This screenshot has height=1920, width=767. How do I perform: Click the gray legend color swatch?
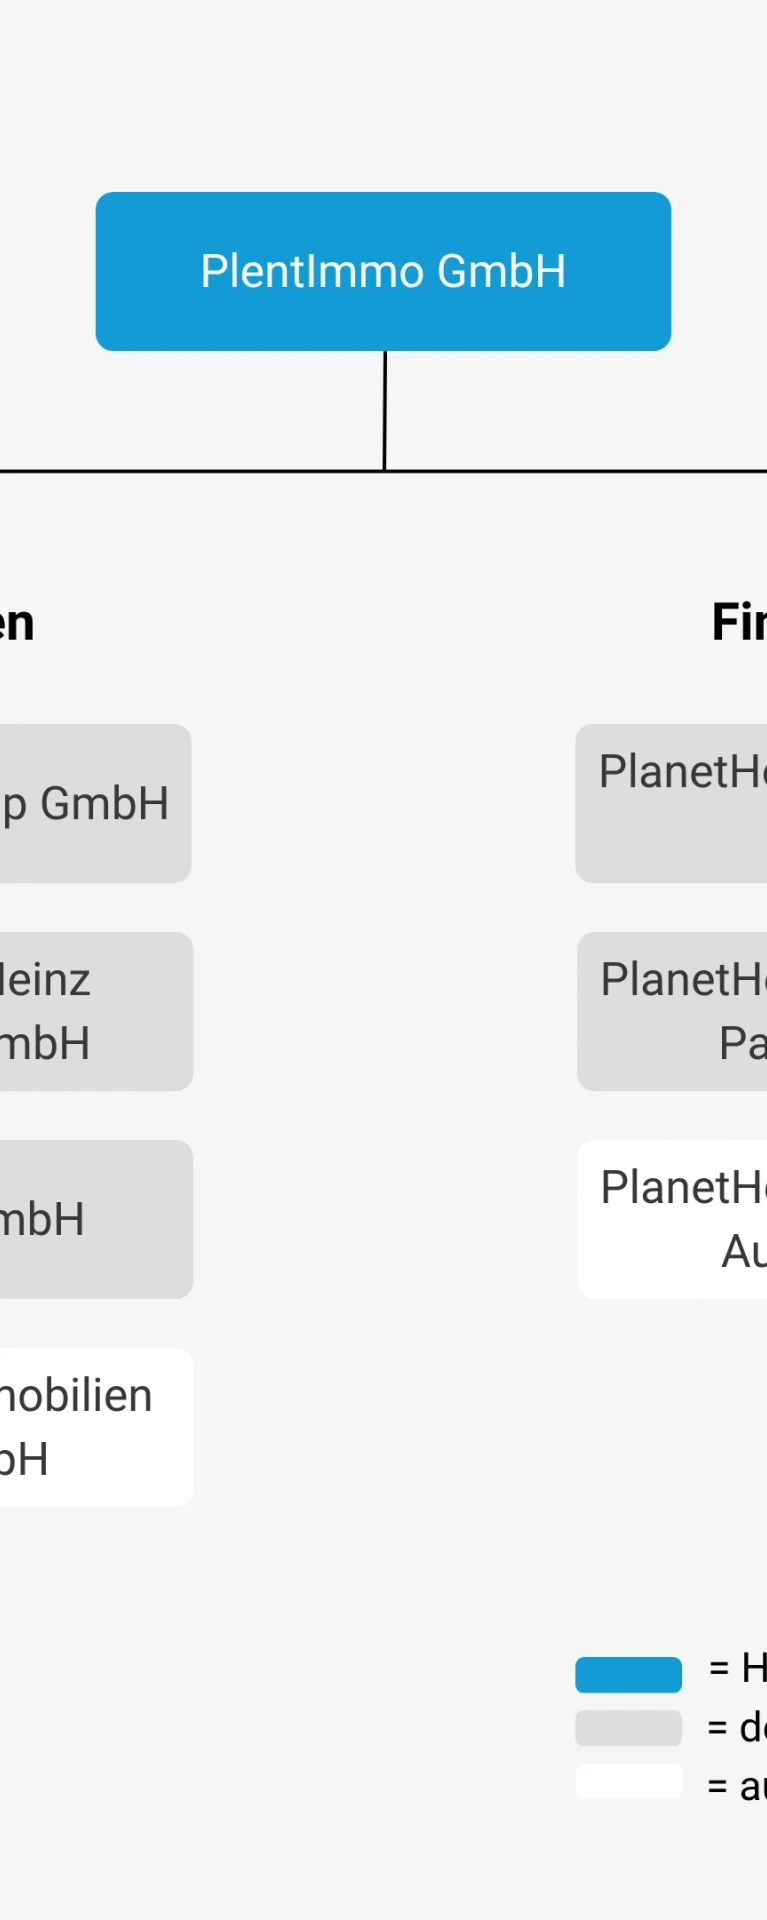point(628,1727)
